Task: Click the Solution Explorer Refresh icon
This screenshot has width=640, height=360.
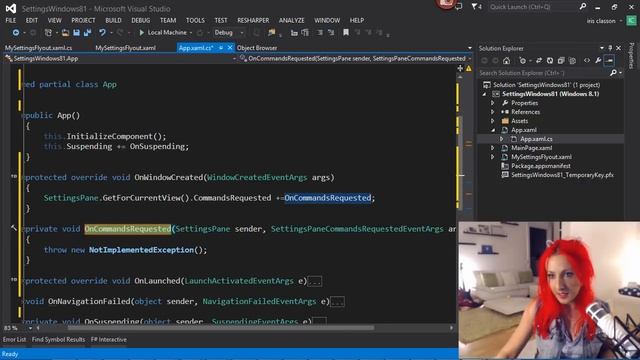Action: coord(550,60)
